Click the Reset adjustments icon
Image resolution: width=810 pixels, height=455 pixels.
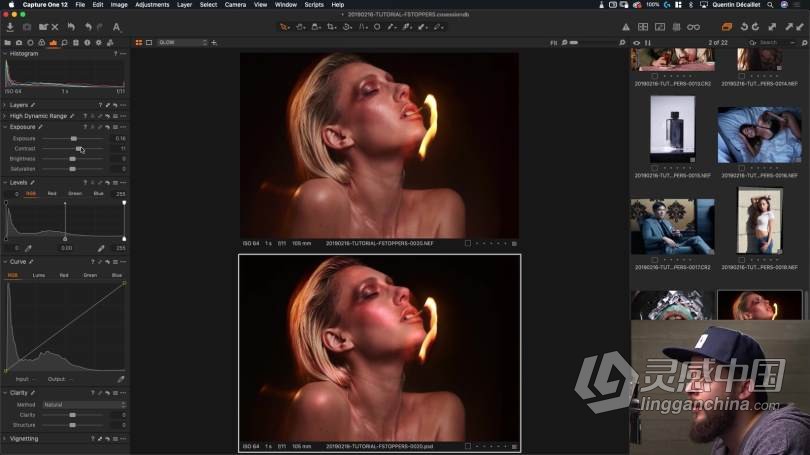point(71,27)
